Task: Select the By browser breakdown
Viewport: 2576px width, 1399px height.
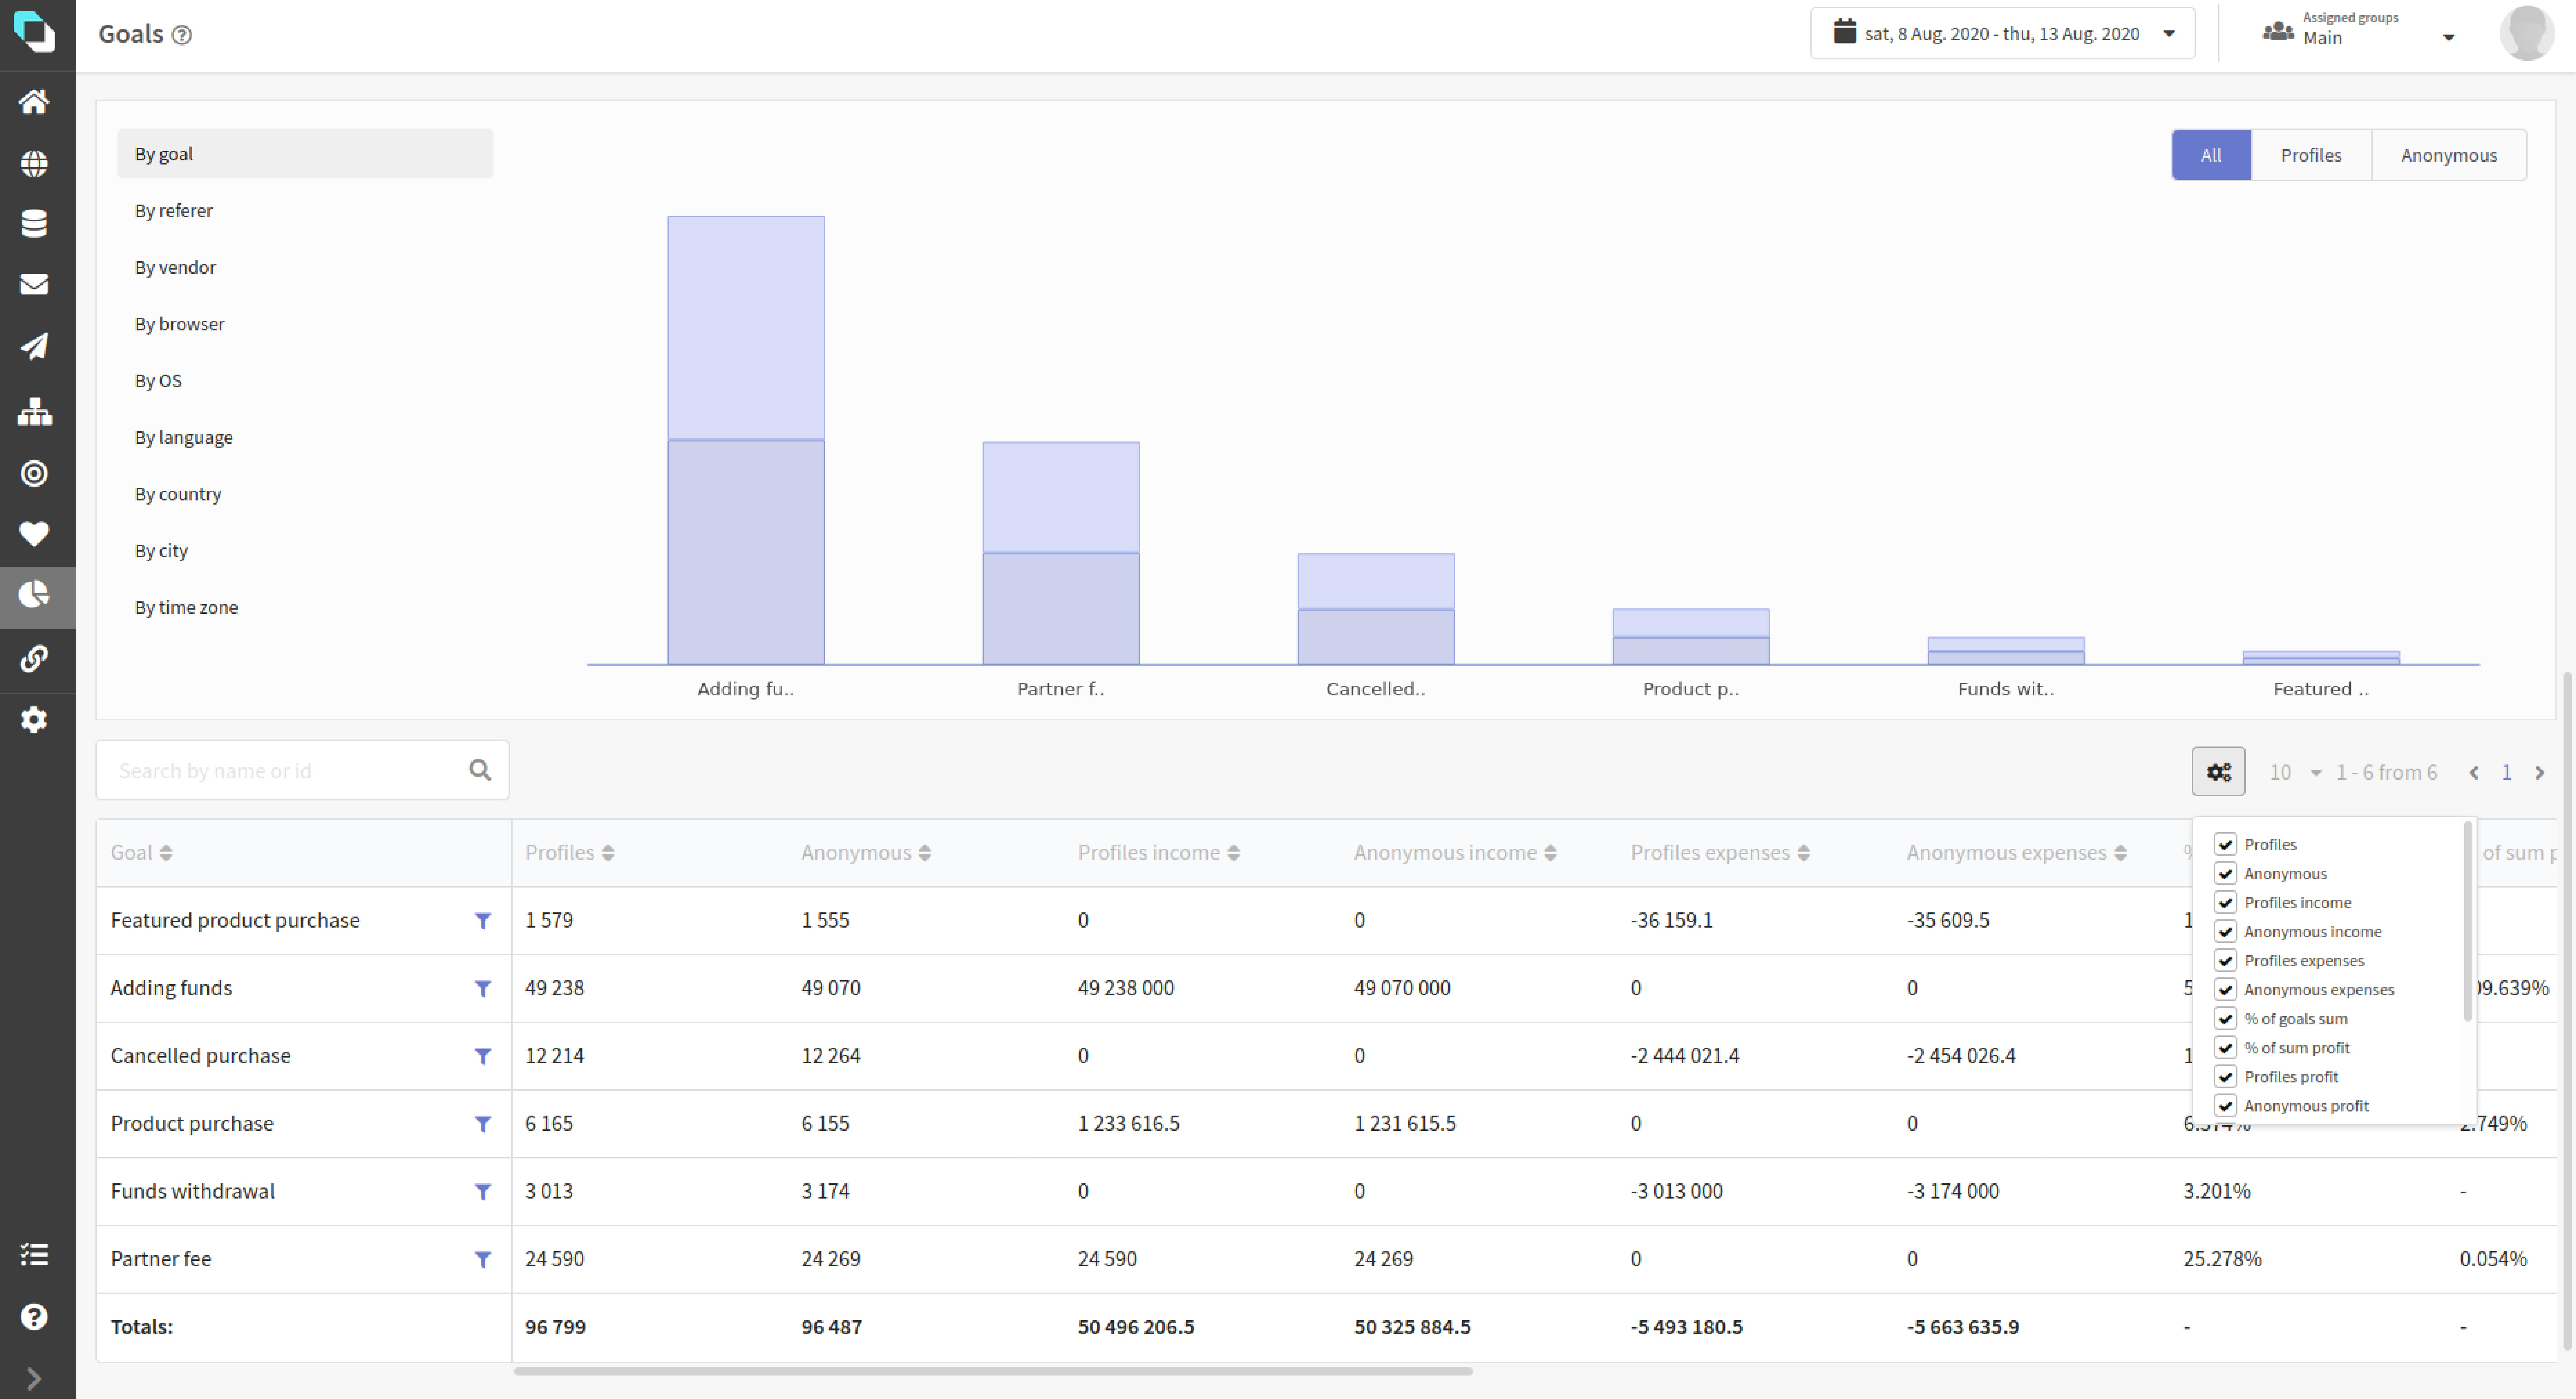Action: pyautogui.click(x=305, y=324)
